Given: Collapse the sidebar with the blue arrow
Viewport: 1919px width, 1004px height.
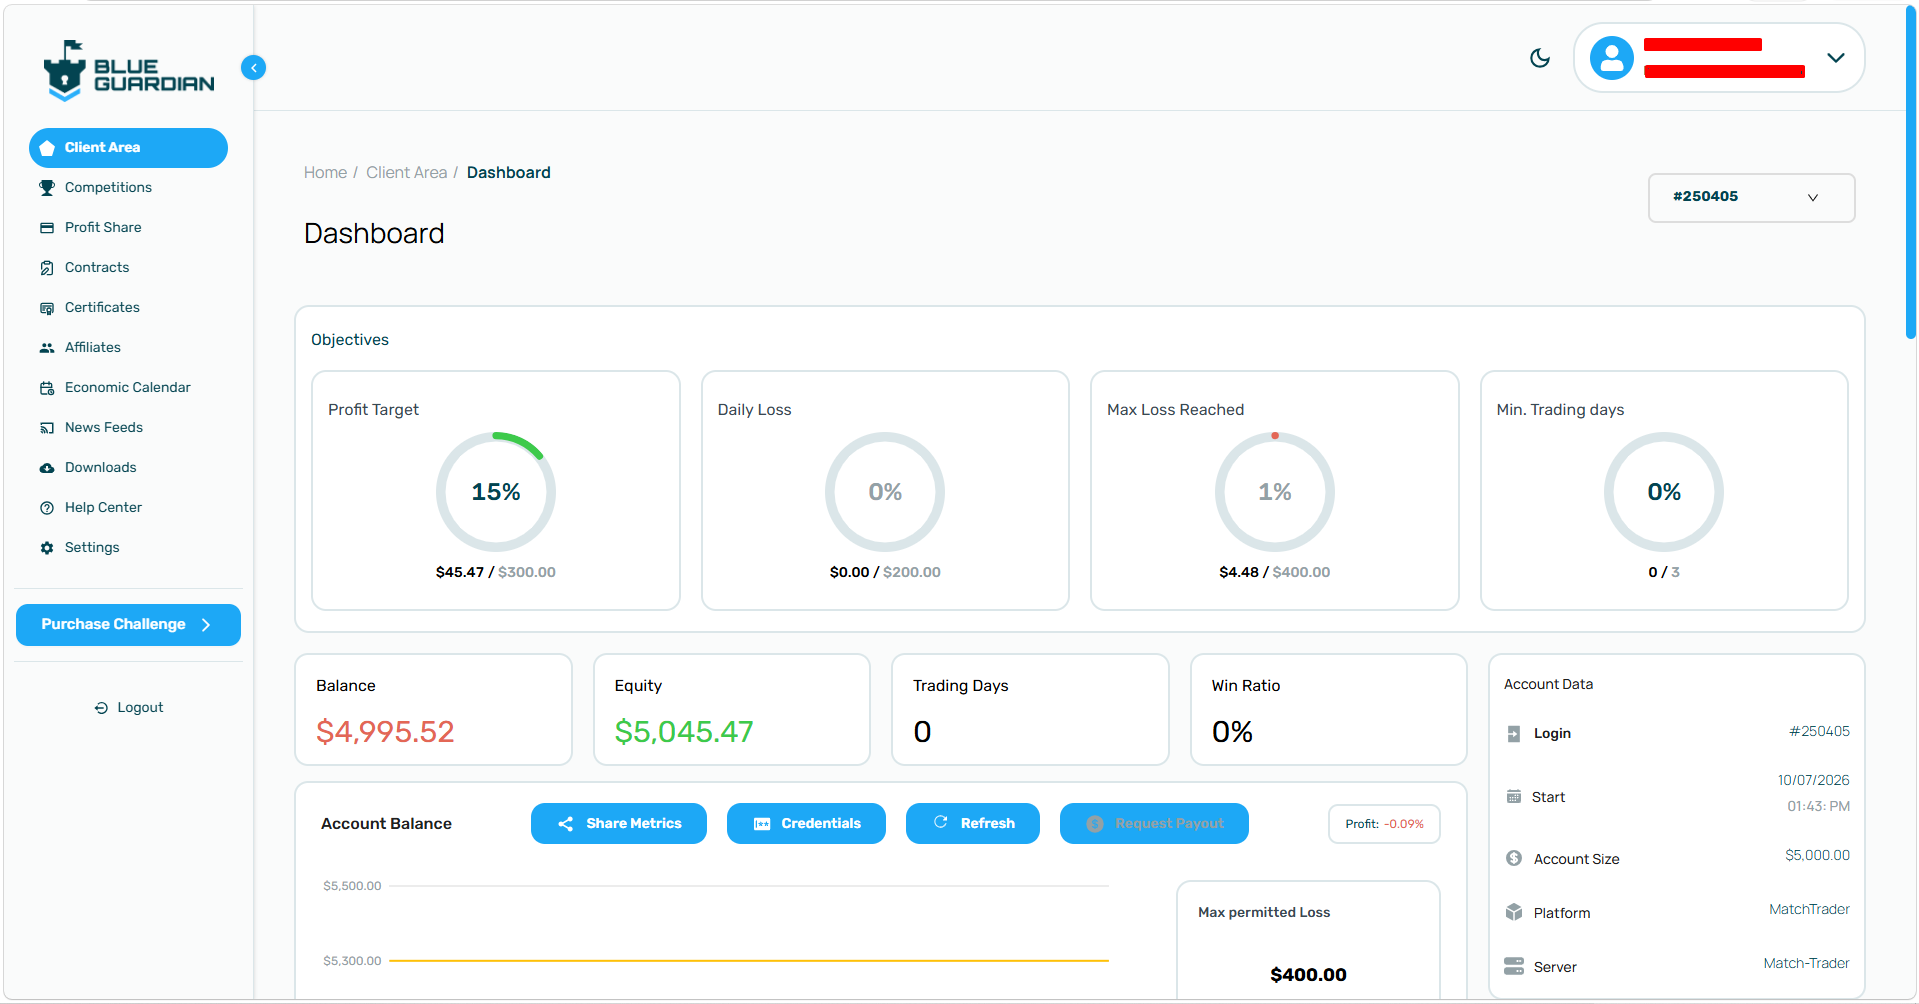Looking at the screenshot, I should pyautogui.click(x=253, y=67).
